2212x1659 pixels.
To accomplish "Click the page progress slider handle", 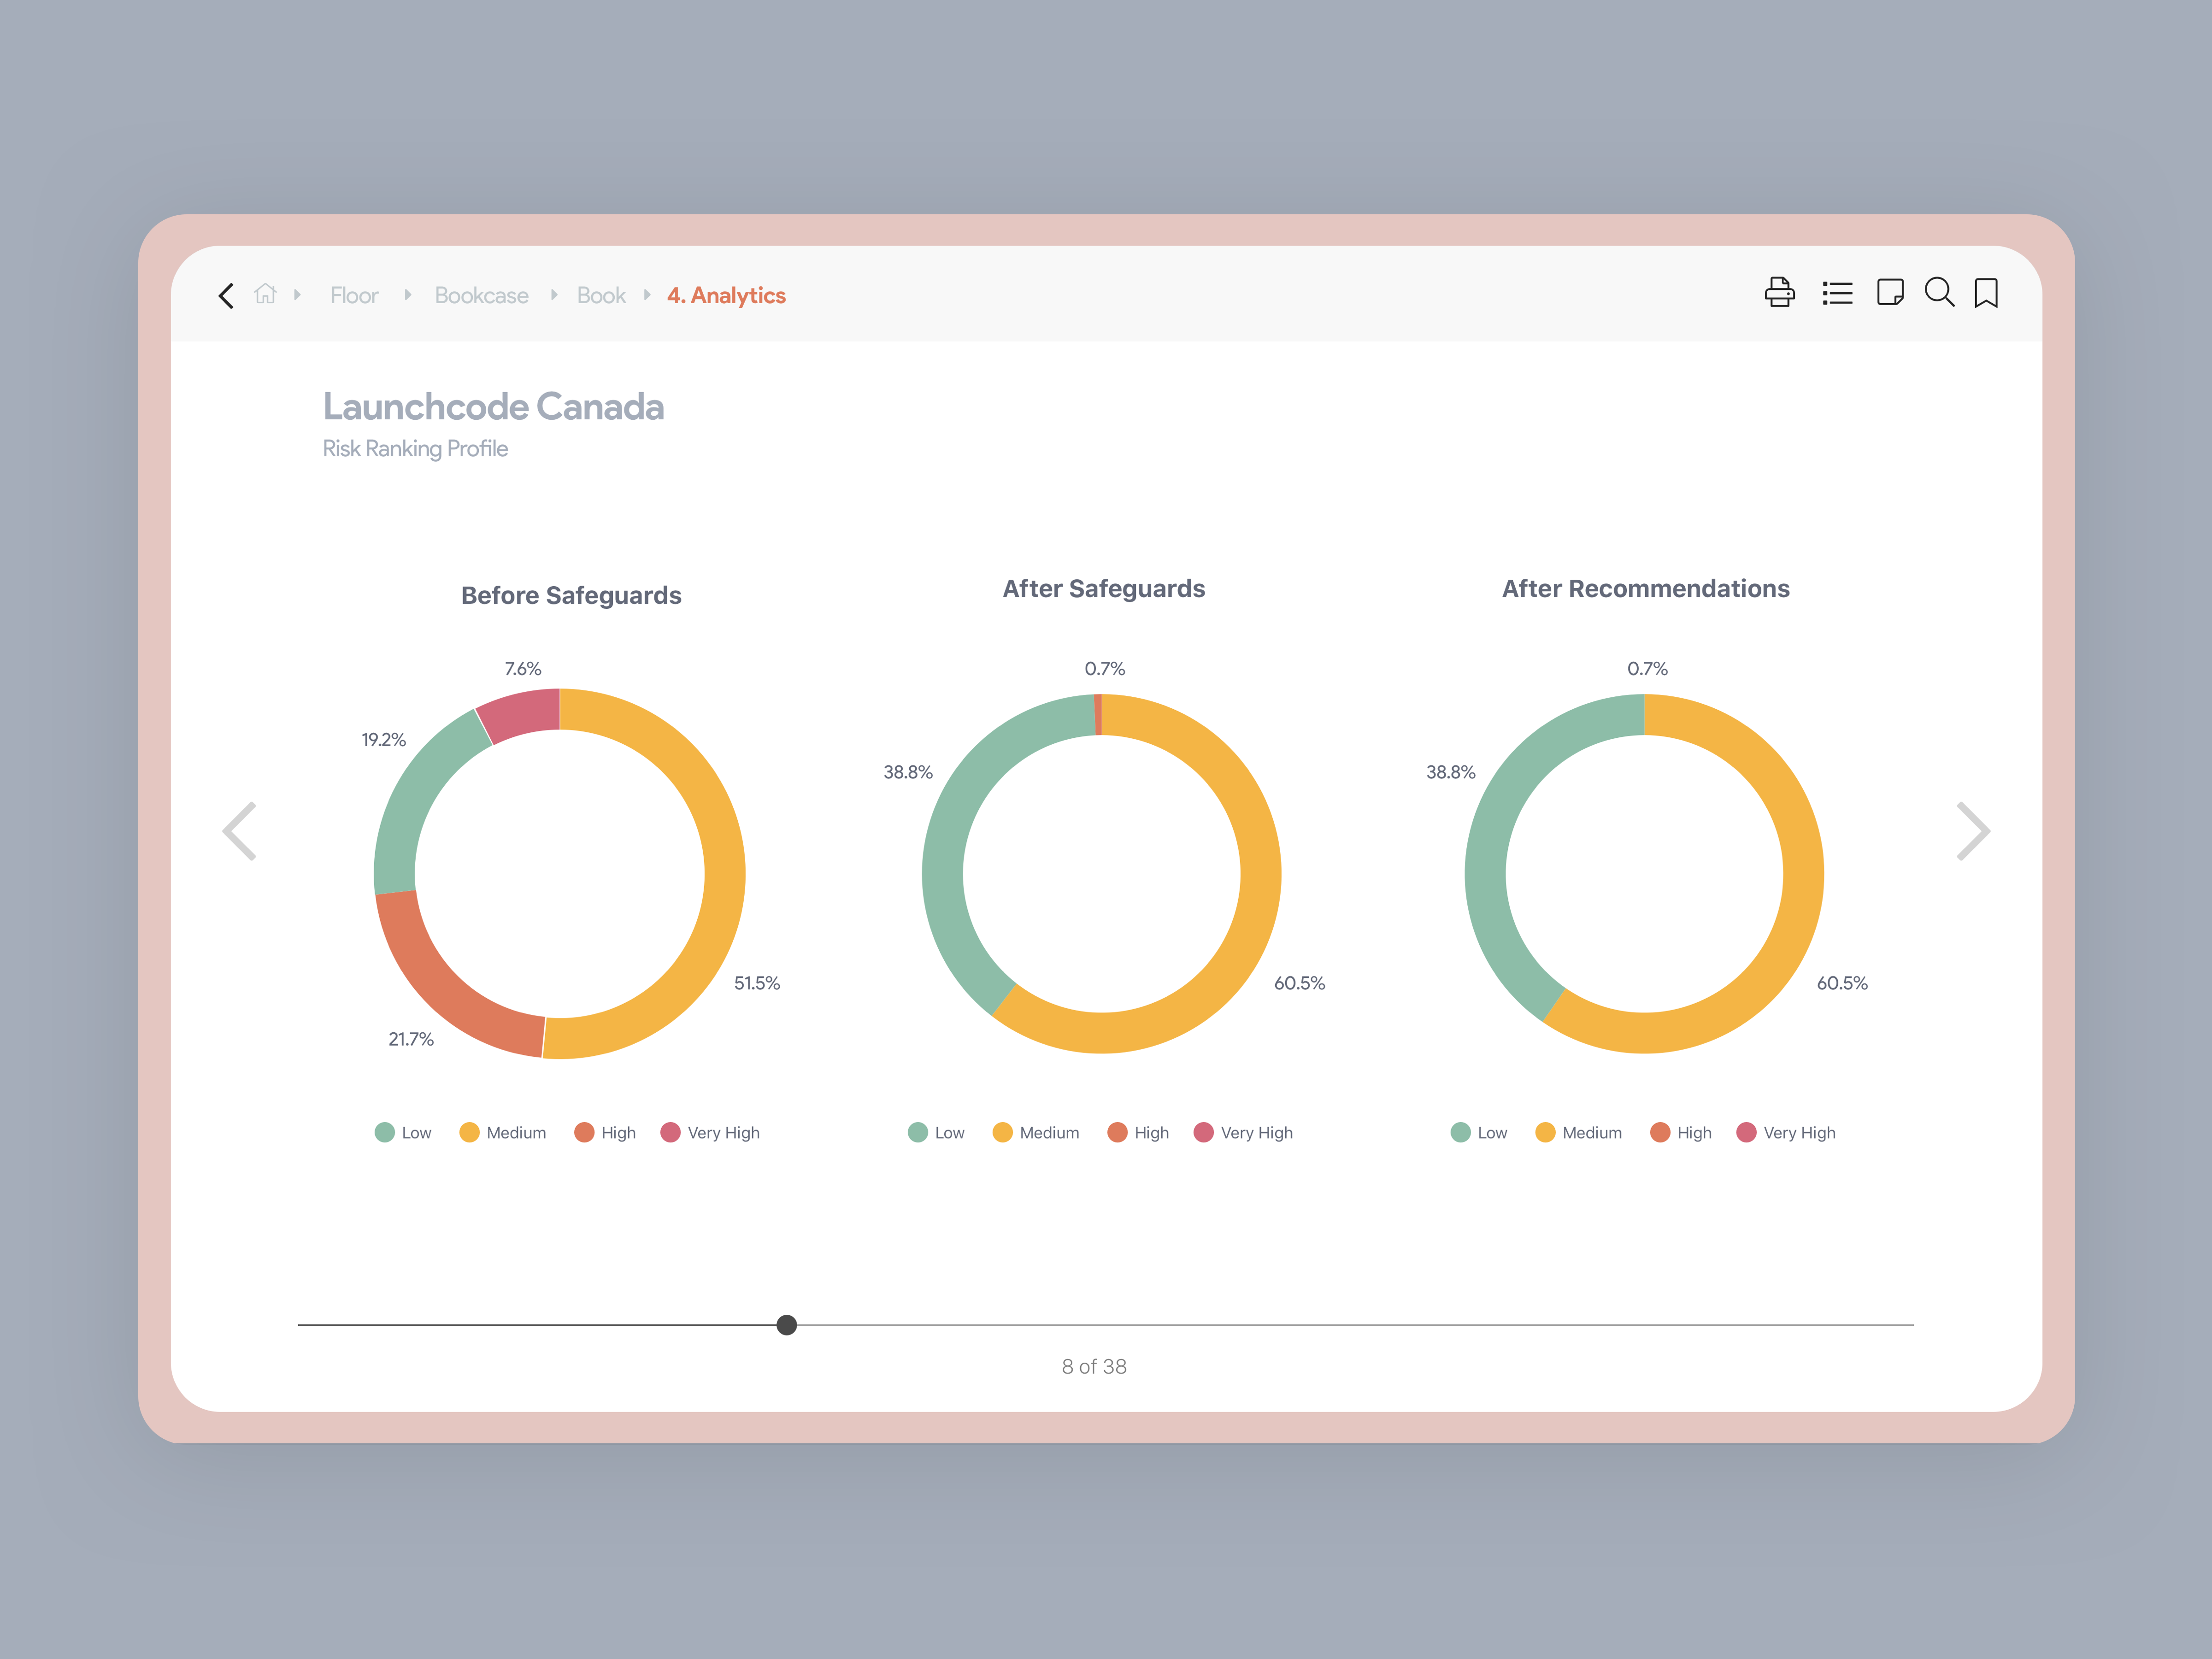I will click(x=787, y=1325).
